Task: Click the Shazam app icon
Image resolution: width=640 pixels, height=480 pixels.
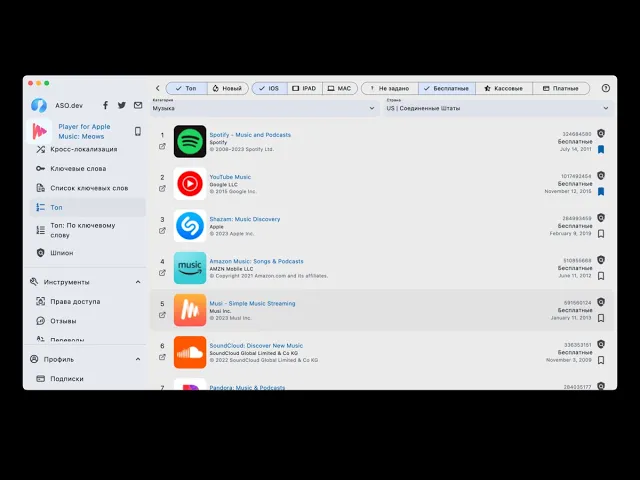Action: coord(190,226)
